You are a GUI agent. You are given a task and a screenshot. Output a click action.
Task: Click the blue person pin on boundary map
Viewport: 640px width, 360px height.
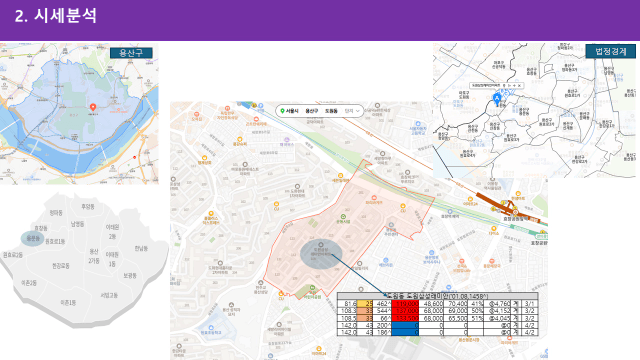point(497,99)
